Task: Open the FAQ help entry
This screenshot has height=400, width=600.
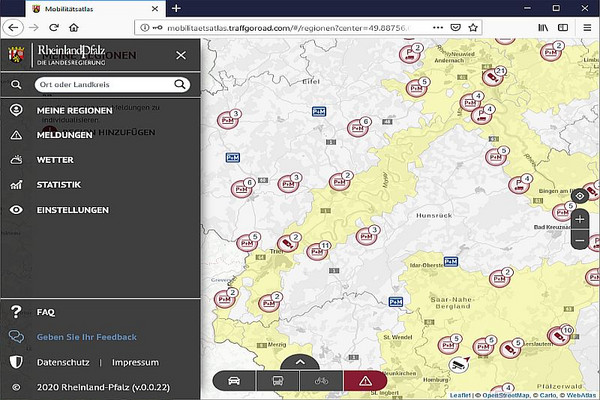Action: coord(46,312)
